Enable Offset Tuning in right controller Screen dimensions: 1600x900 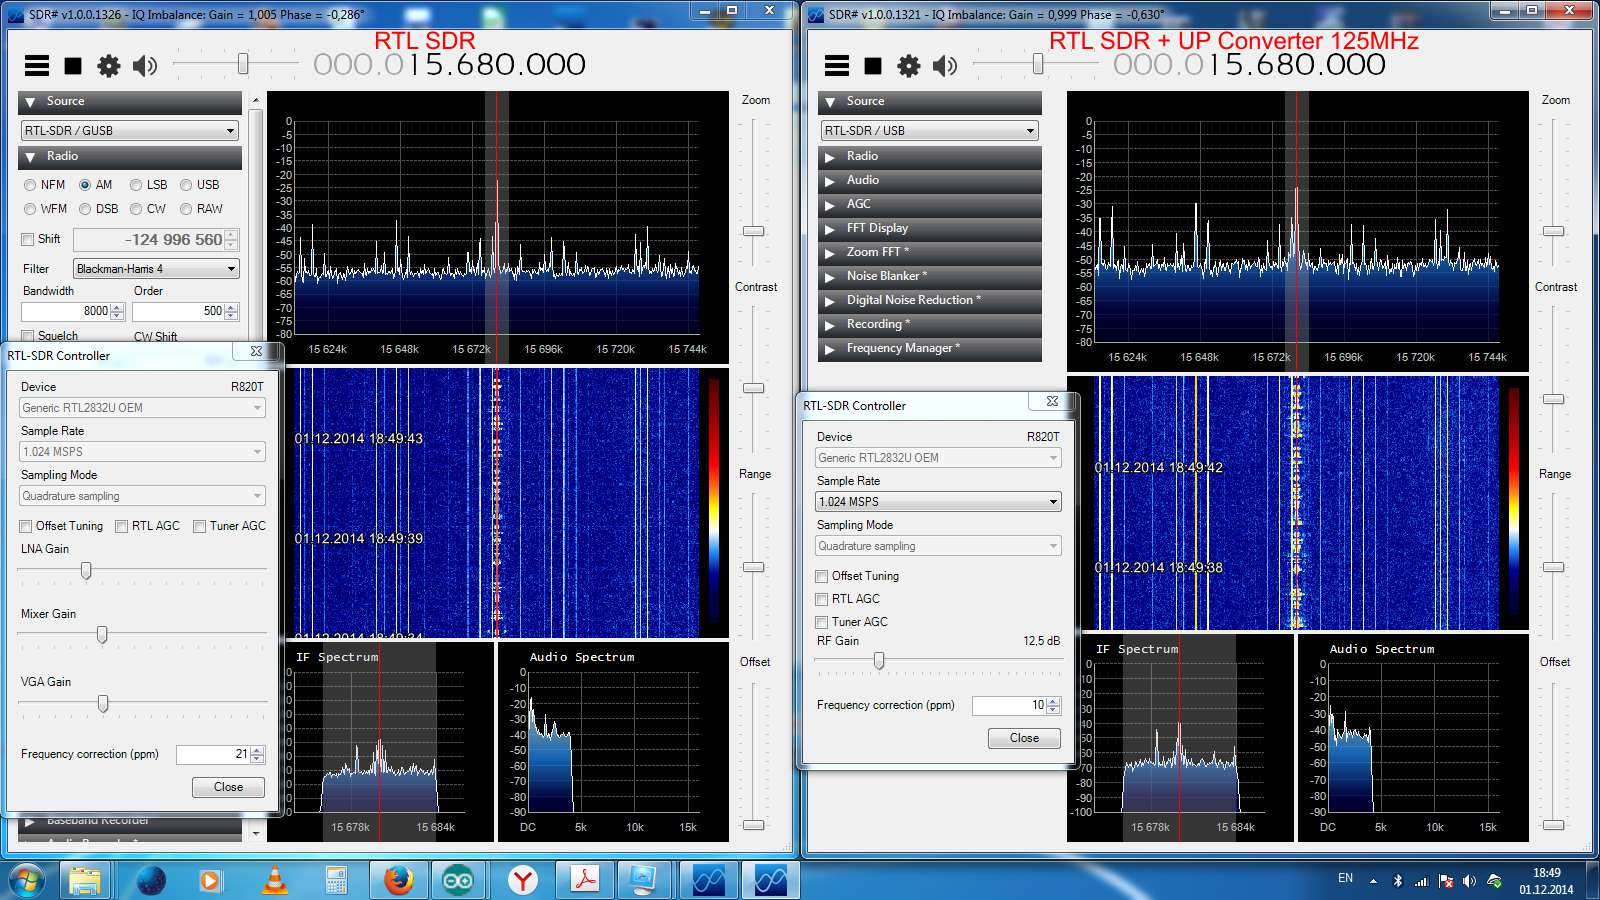point(822,576)
